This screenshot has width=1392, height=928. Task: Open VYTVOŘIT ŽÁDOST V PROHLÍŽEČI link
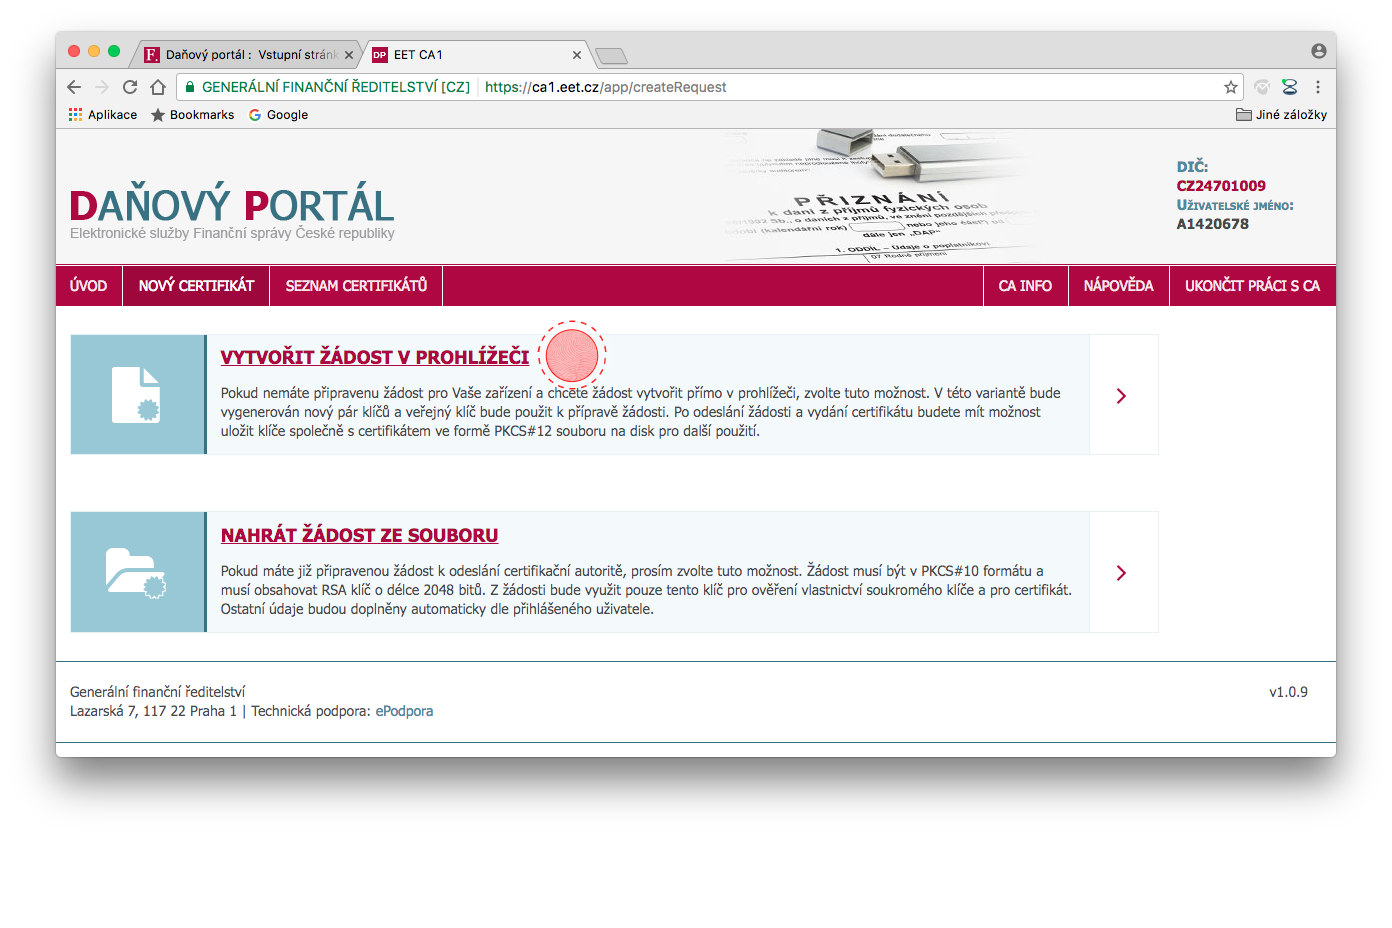point(375,357)
